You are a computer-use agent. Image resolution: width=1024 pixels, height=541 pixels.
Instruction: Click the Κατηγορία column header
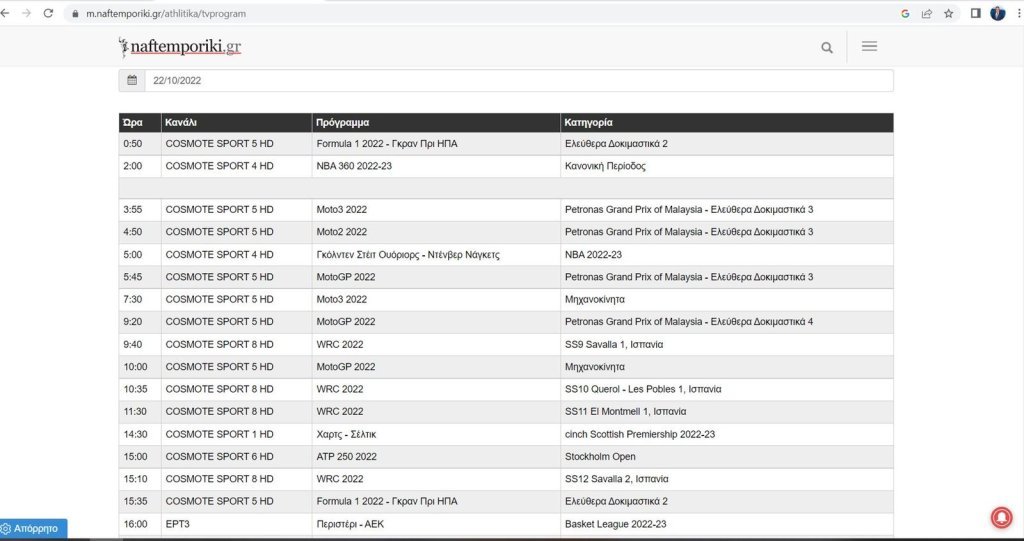(x=588, y=122)
